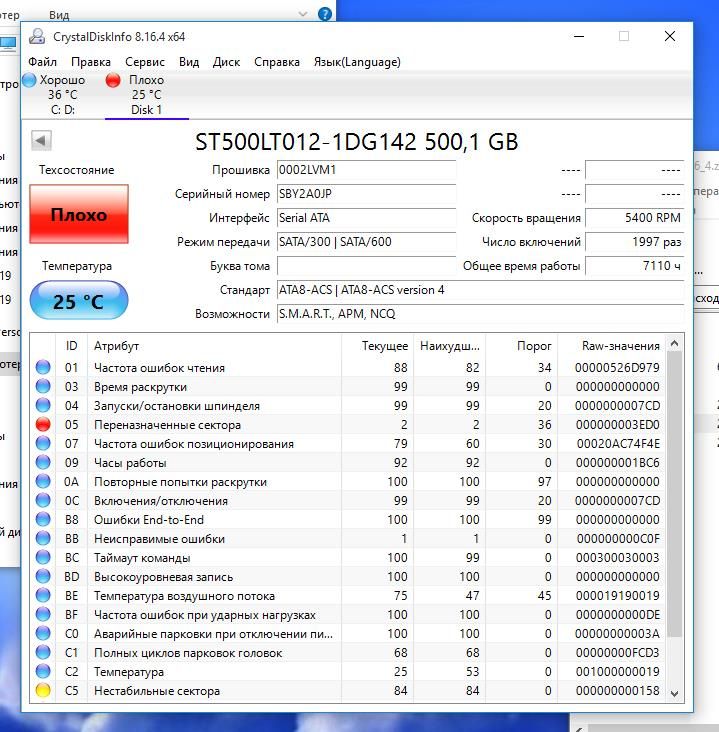Viewport: 719px width, 732px height.
Task: Click the blue status dot for Температура воздушного потока
Action: point(43,596)
